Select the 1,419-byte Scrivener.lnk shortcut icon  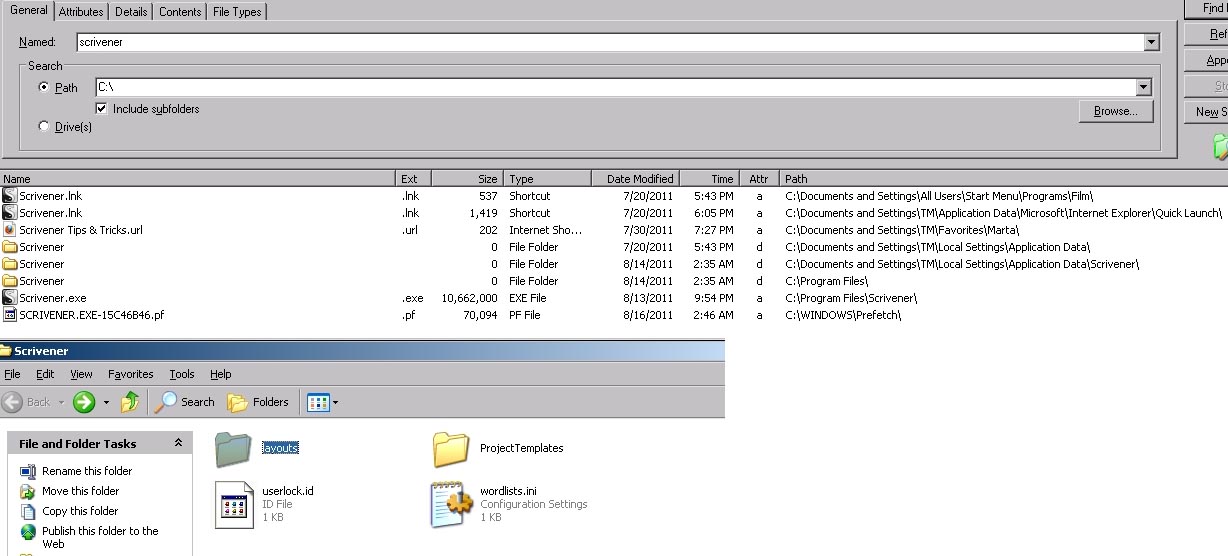[x=10, y=213]
